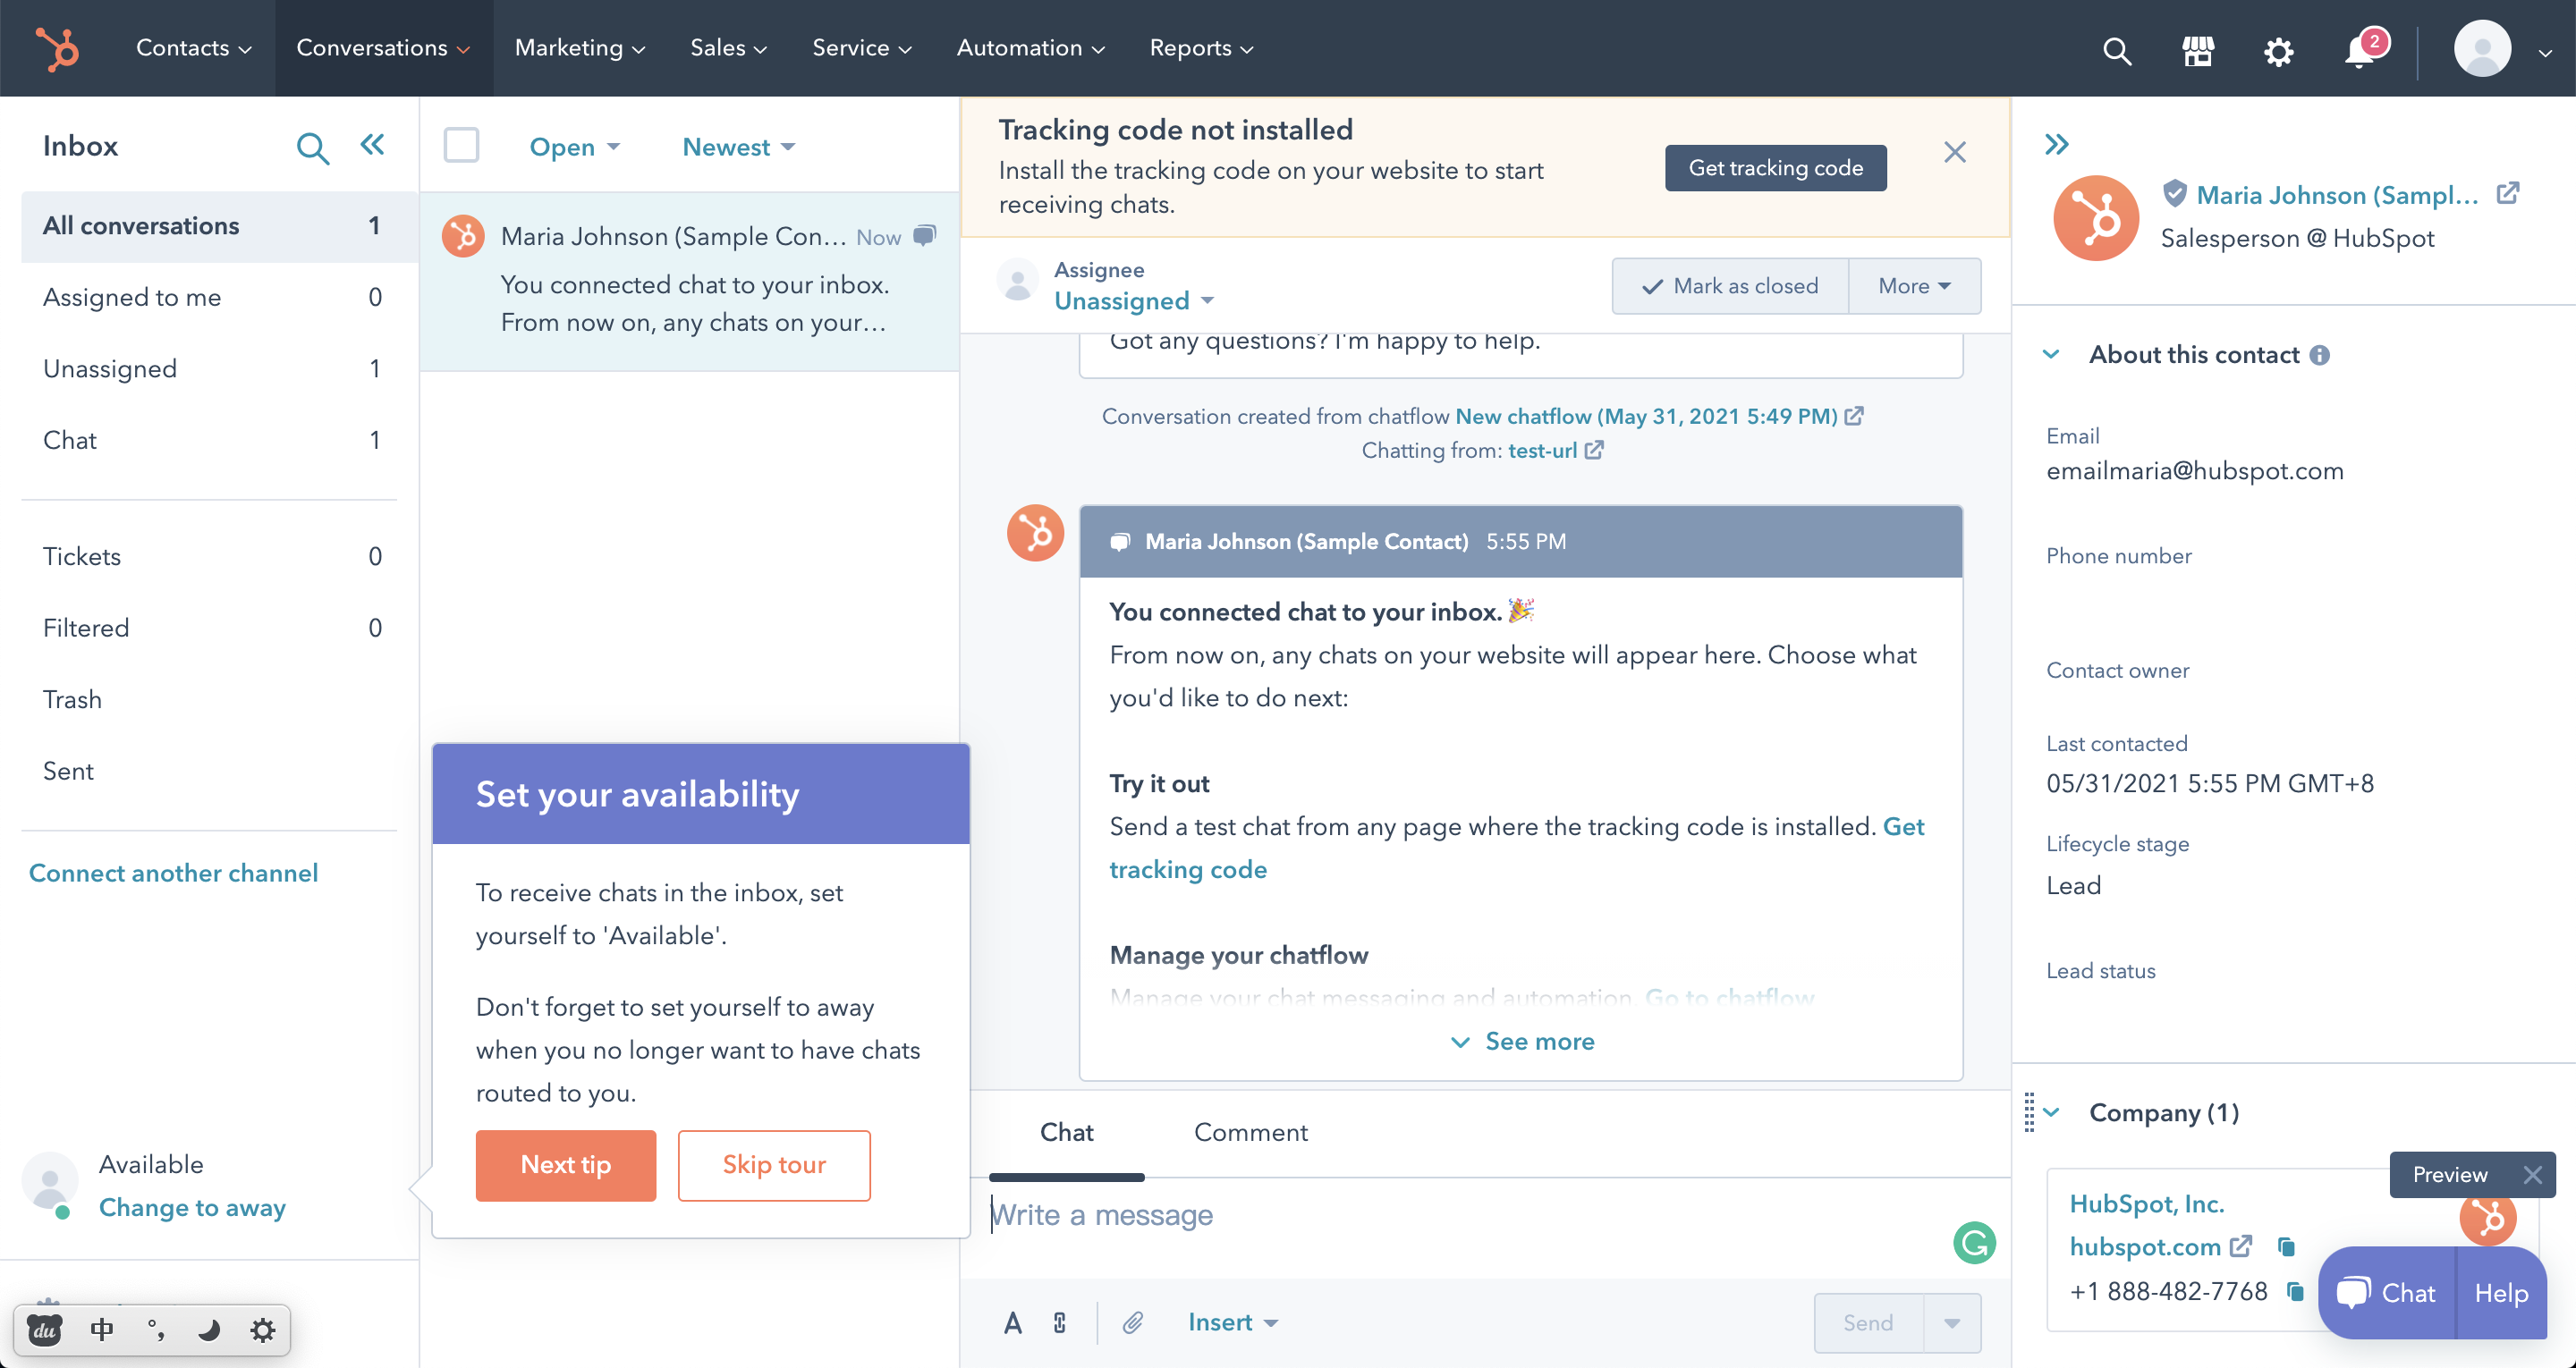The width and height of the screenshot is (2576, 1368).
Task: Open the Sales menu
Action: coord(728,48)
